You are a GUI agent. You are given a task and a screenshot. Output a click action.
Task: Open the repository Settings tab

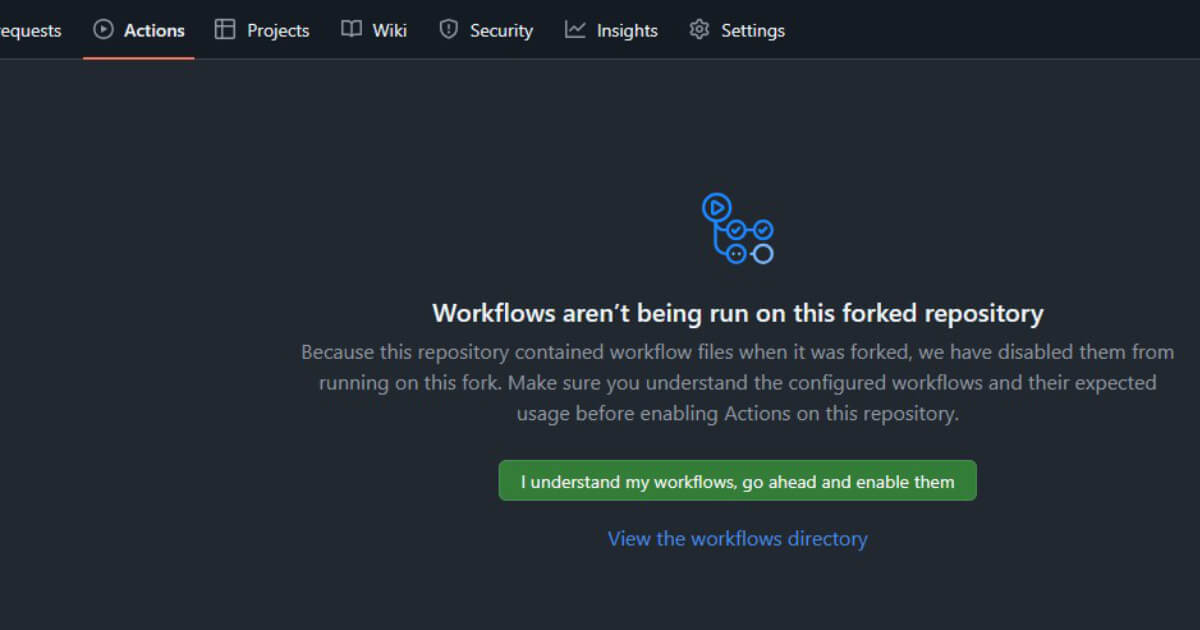click(752, 31)
